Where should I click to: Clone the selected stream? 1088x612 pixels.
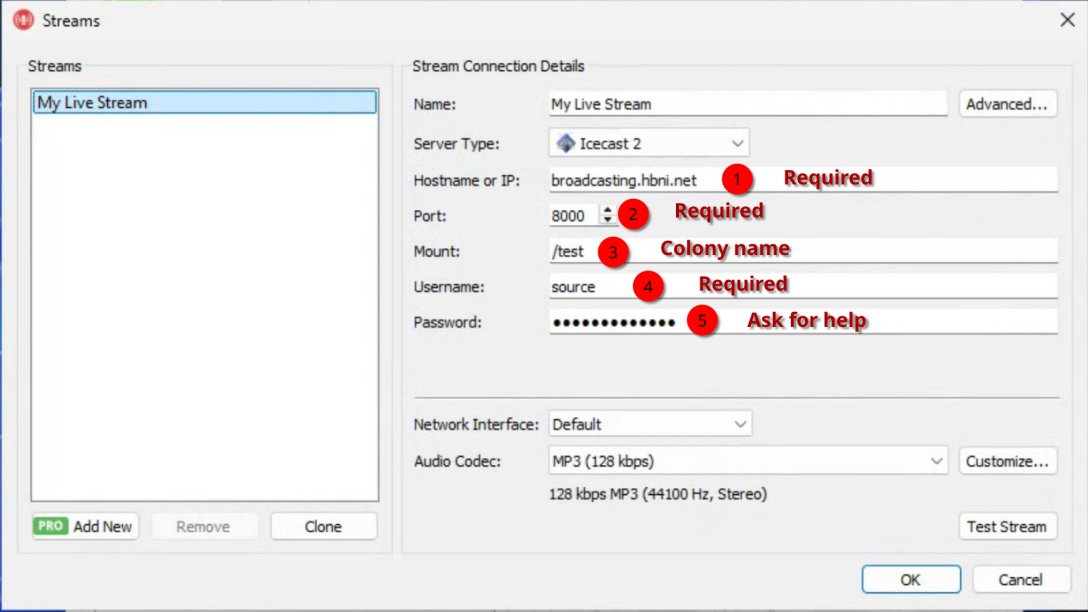pyautogui.click(x=323, y=525)
